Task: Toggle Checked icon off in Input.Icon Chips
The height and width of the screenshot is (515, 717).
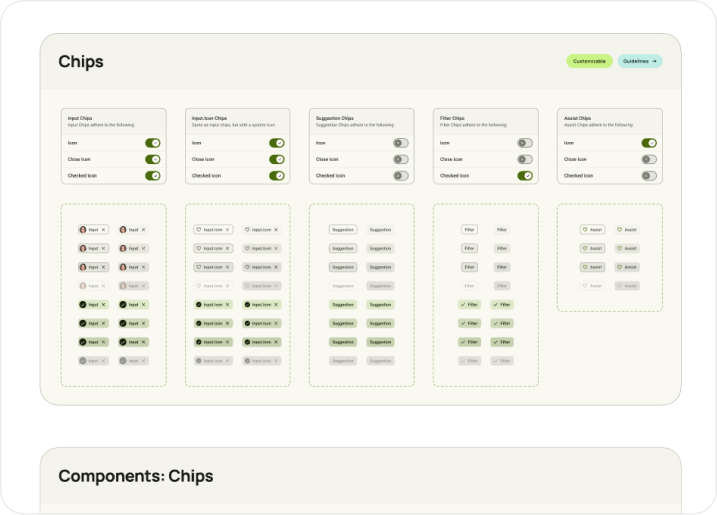Action: tap(277, 175)
